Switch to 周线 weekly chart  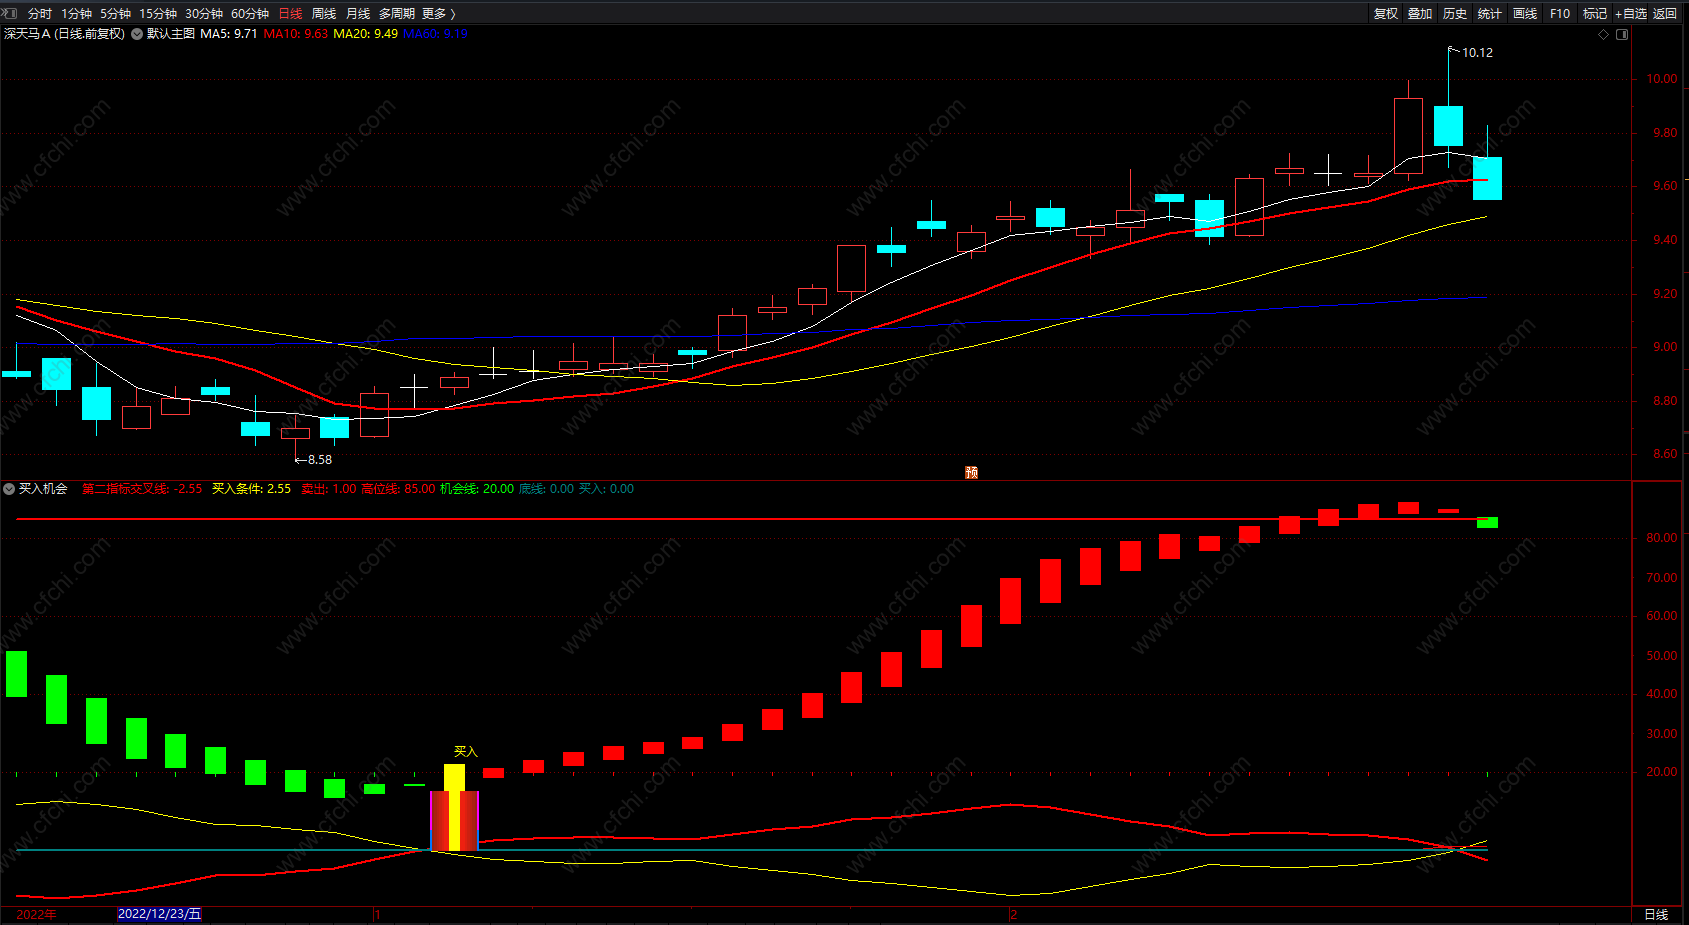(x=324, y=13)
